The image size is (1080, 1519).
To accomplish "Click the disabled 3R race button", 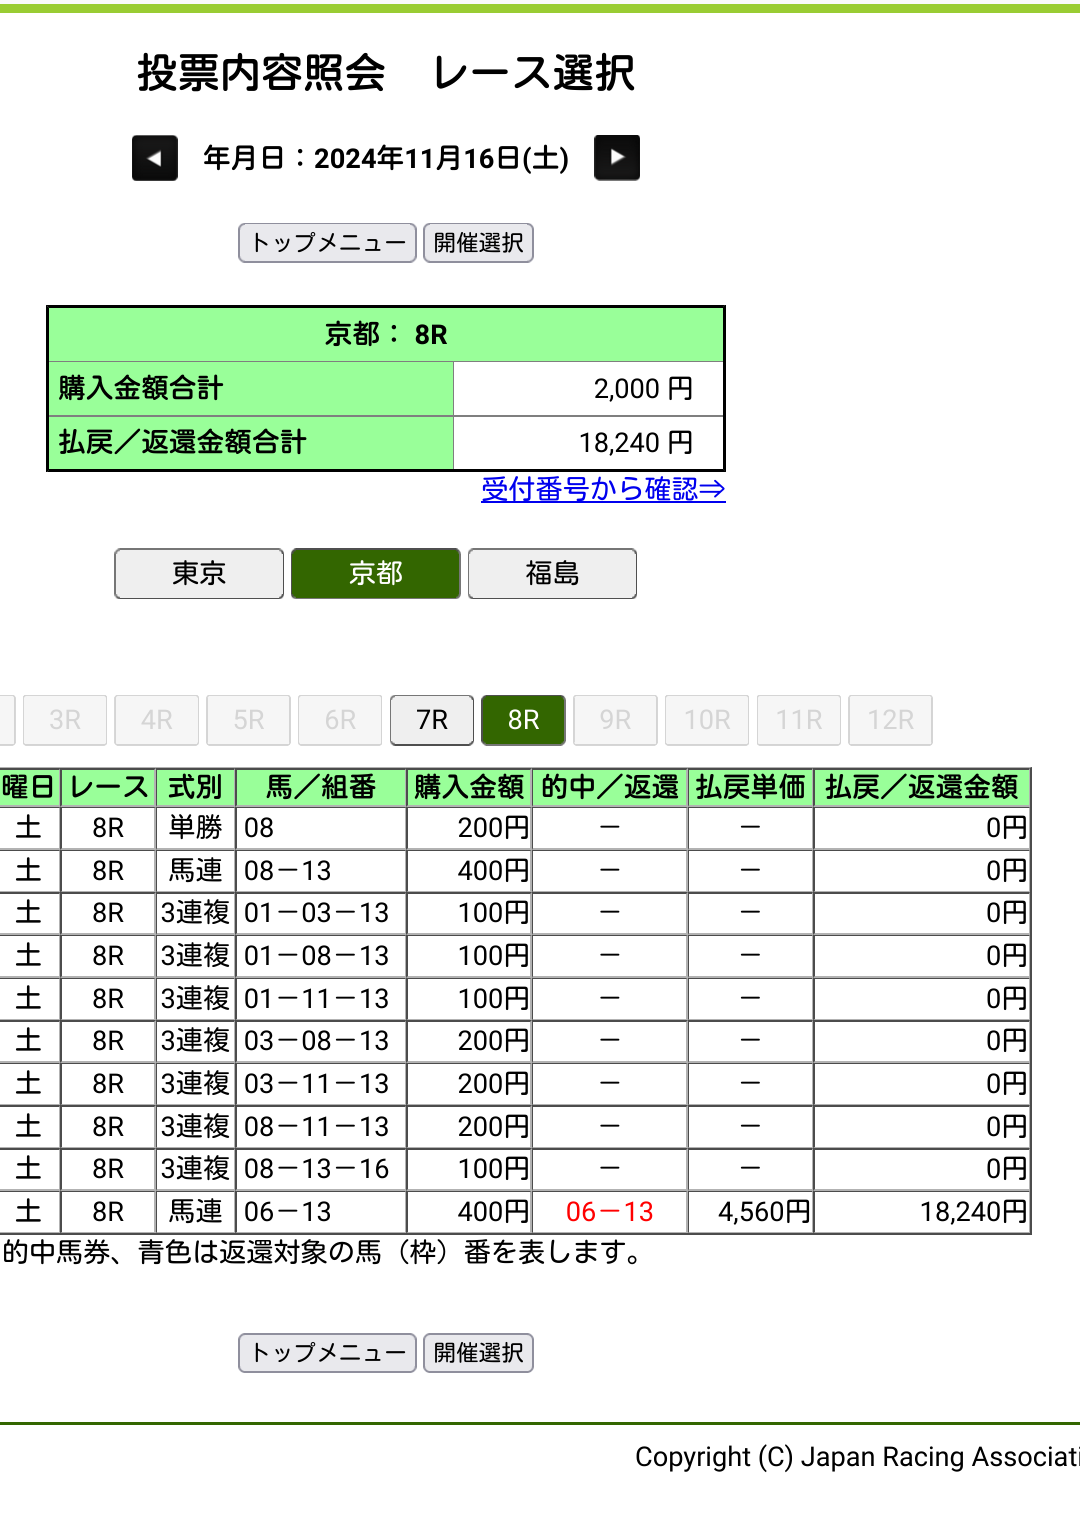I will tap(65, 720).
